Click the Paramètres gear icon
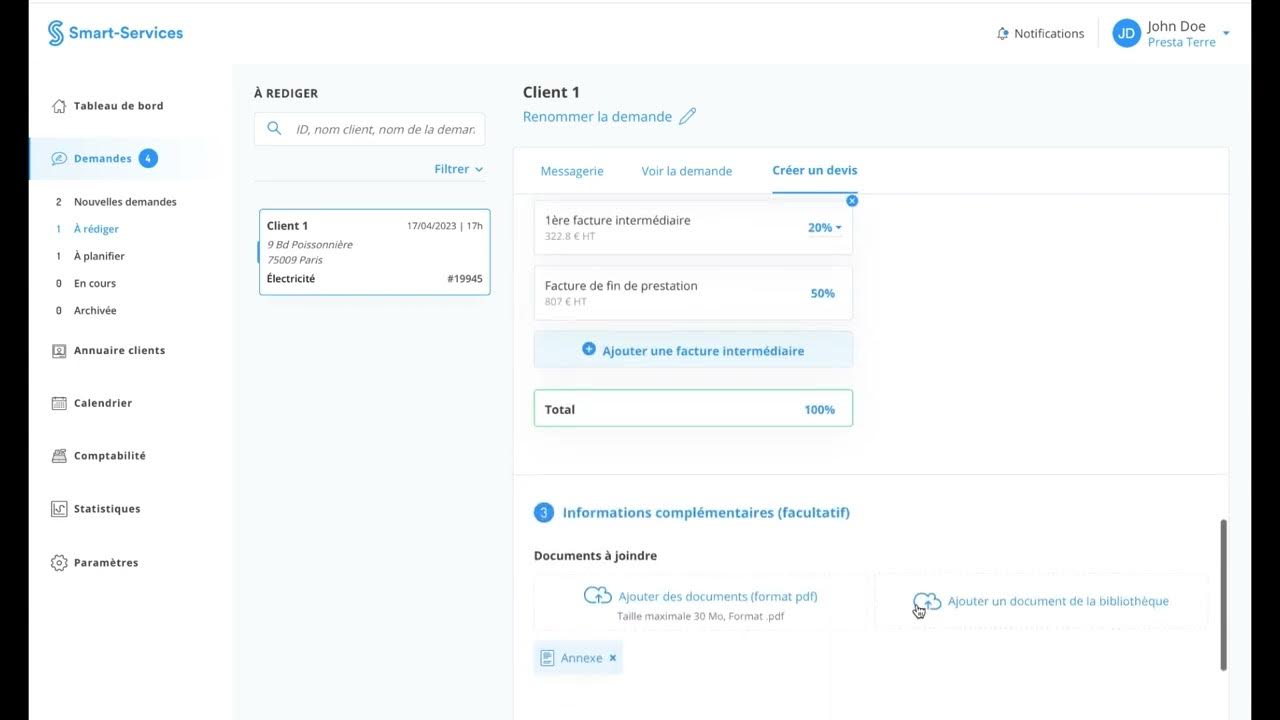Viewport: 1280px width, 720px height. [59, 563]
